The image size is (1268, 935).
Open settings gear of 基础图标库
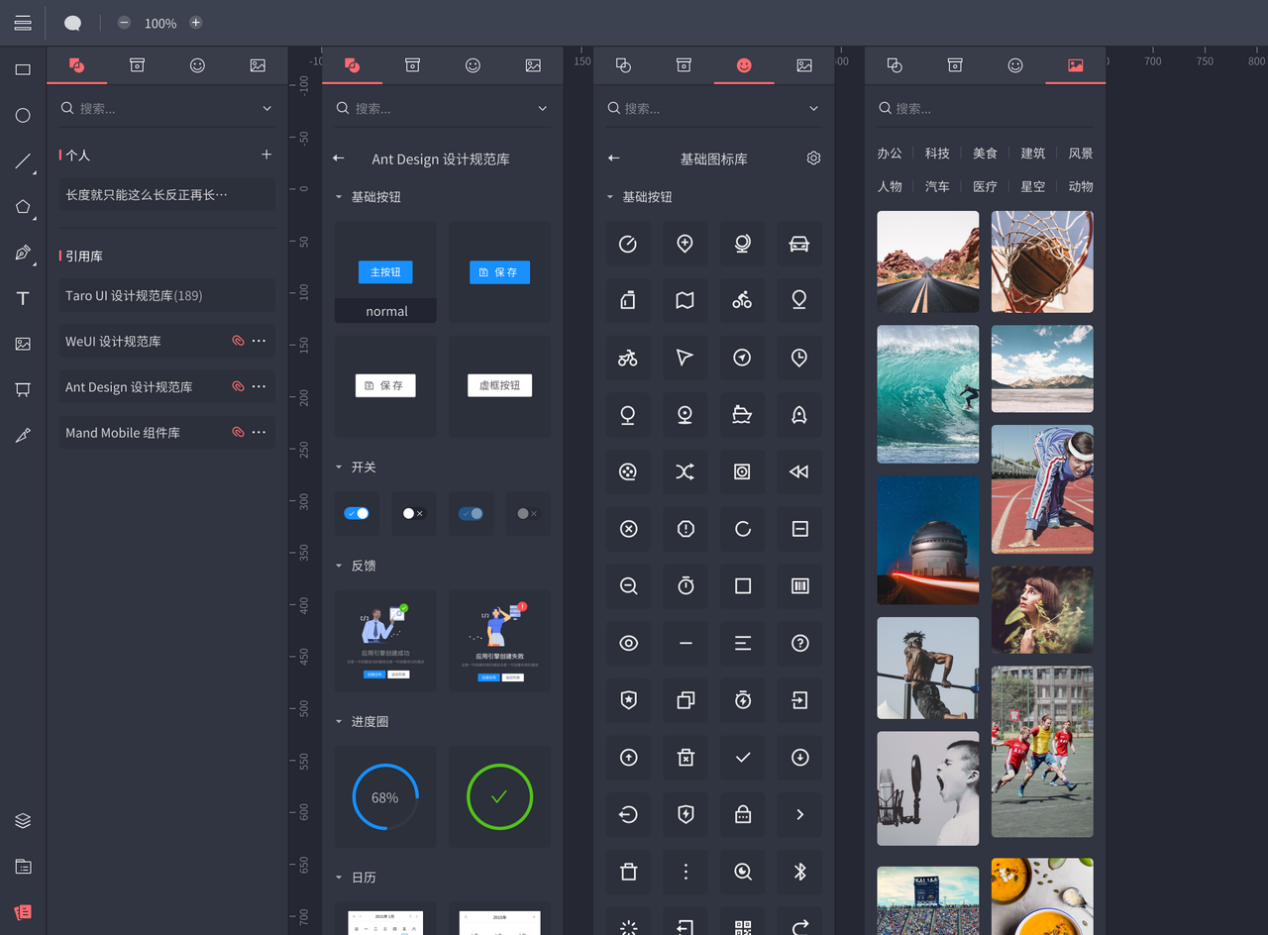[x=814, y=158]
